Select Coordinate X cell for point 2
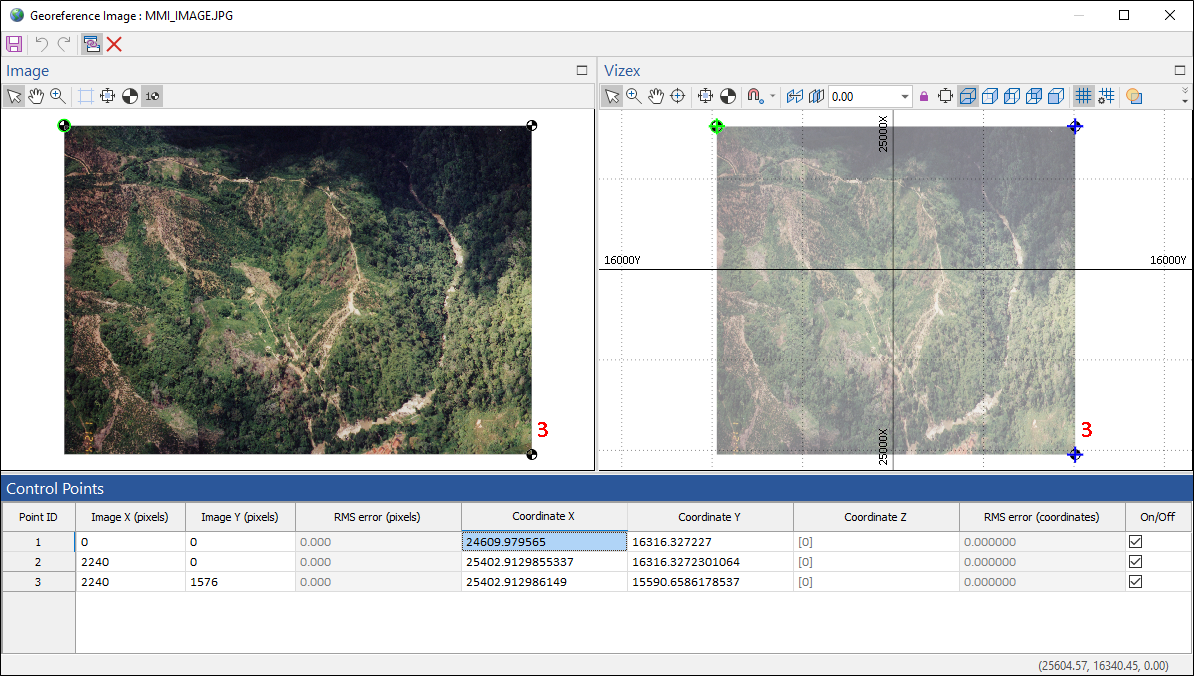This screenshot has width=1194, height=676. pyautogui.click(x=544, y=562)
